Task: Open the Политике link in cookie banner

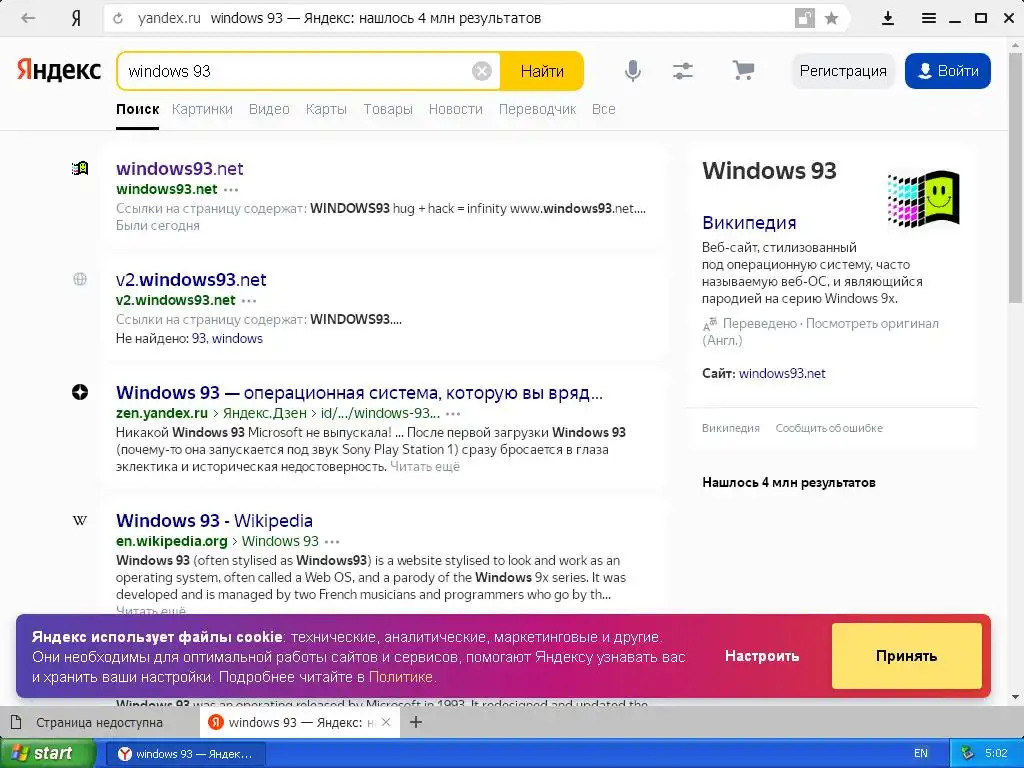Action: pos(400,677)
